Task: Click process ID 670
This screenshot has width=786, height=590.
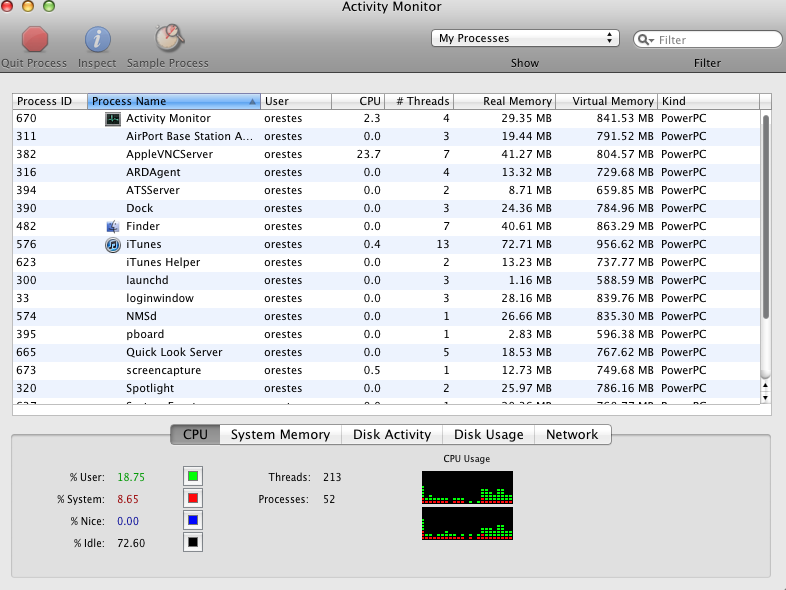Action: 27,119
